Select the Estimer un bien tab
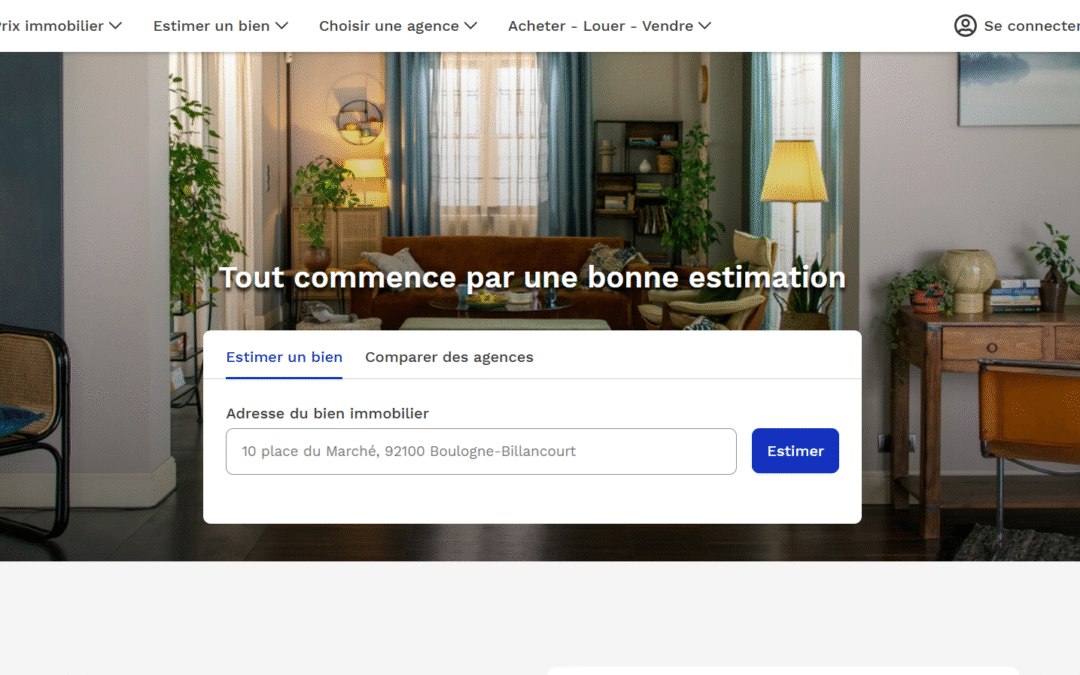The image size is (1080, 675). coord(284,357)
